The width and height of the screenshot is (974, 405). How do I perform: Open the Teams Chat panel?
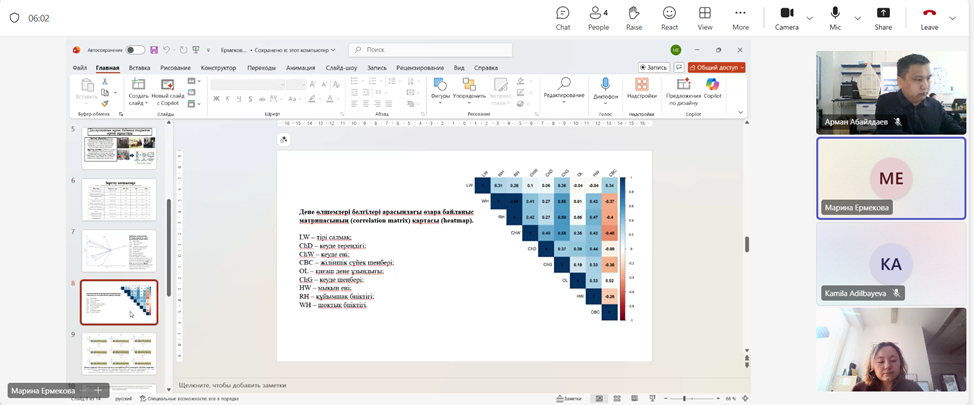tap(562, 17)
